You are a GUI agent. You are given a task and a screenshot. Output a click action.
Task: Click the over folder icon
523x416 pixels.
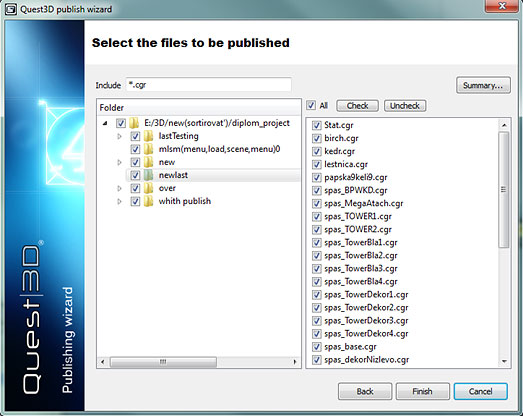[148, 188]
